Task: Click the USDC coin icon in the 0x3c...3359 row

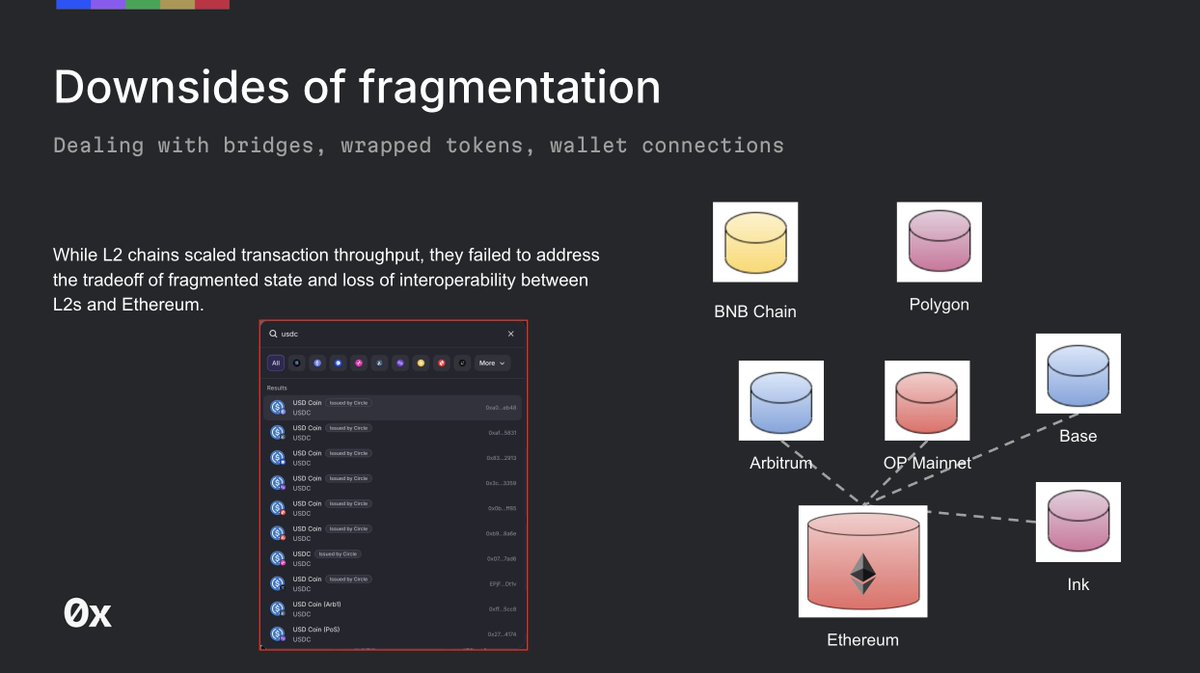Action: (x=278, y=483)
